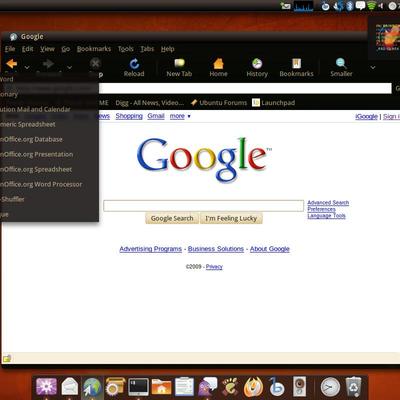Open the speaker music app in dock
This screenshot has width=400, height=400.
pos(299,387)
